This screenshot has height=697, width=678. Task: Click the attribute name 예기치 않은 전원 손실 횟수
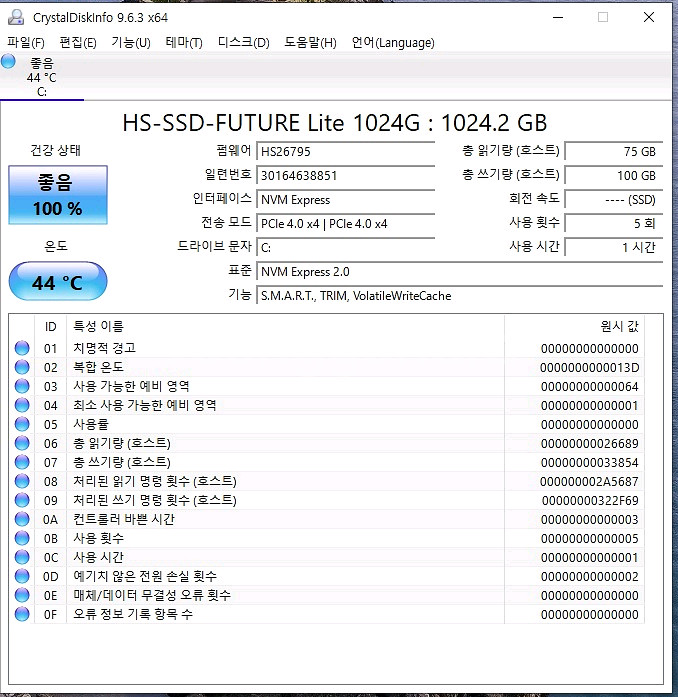click(145, 576)
